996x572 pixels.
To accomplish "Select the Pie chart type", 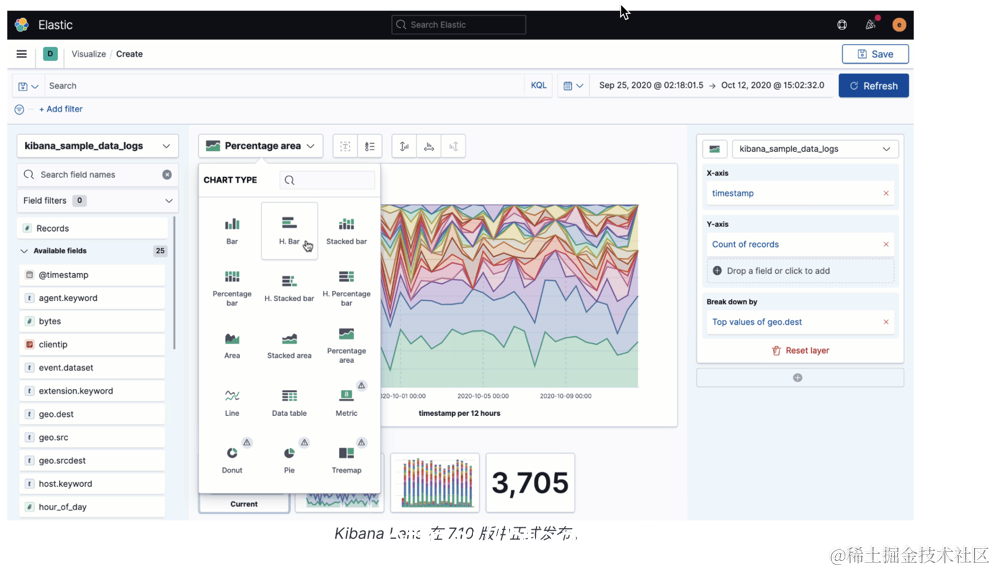I will click(289, 460).
